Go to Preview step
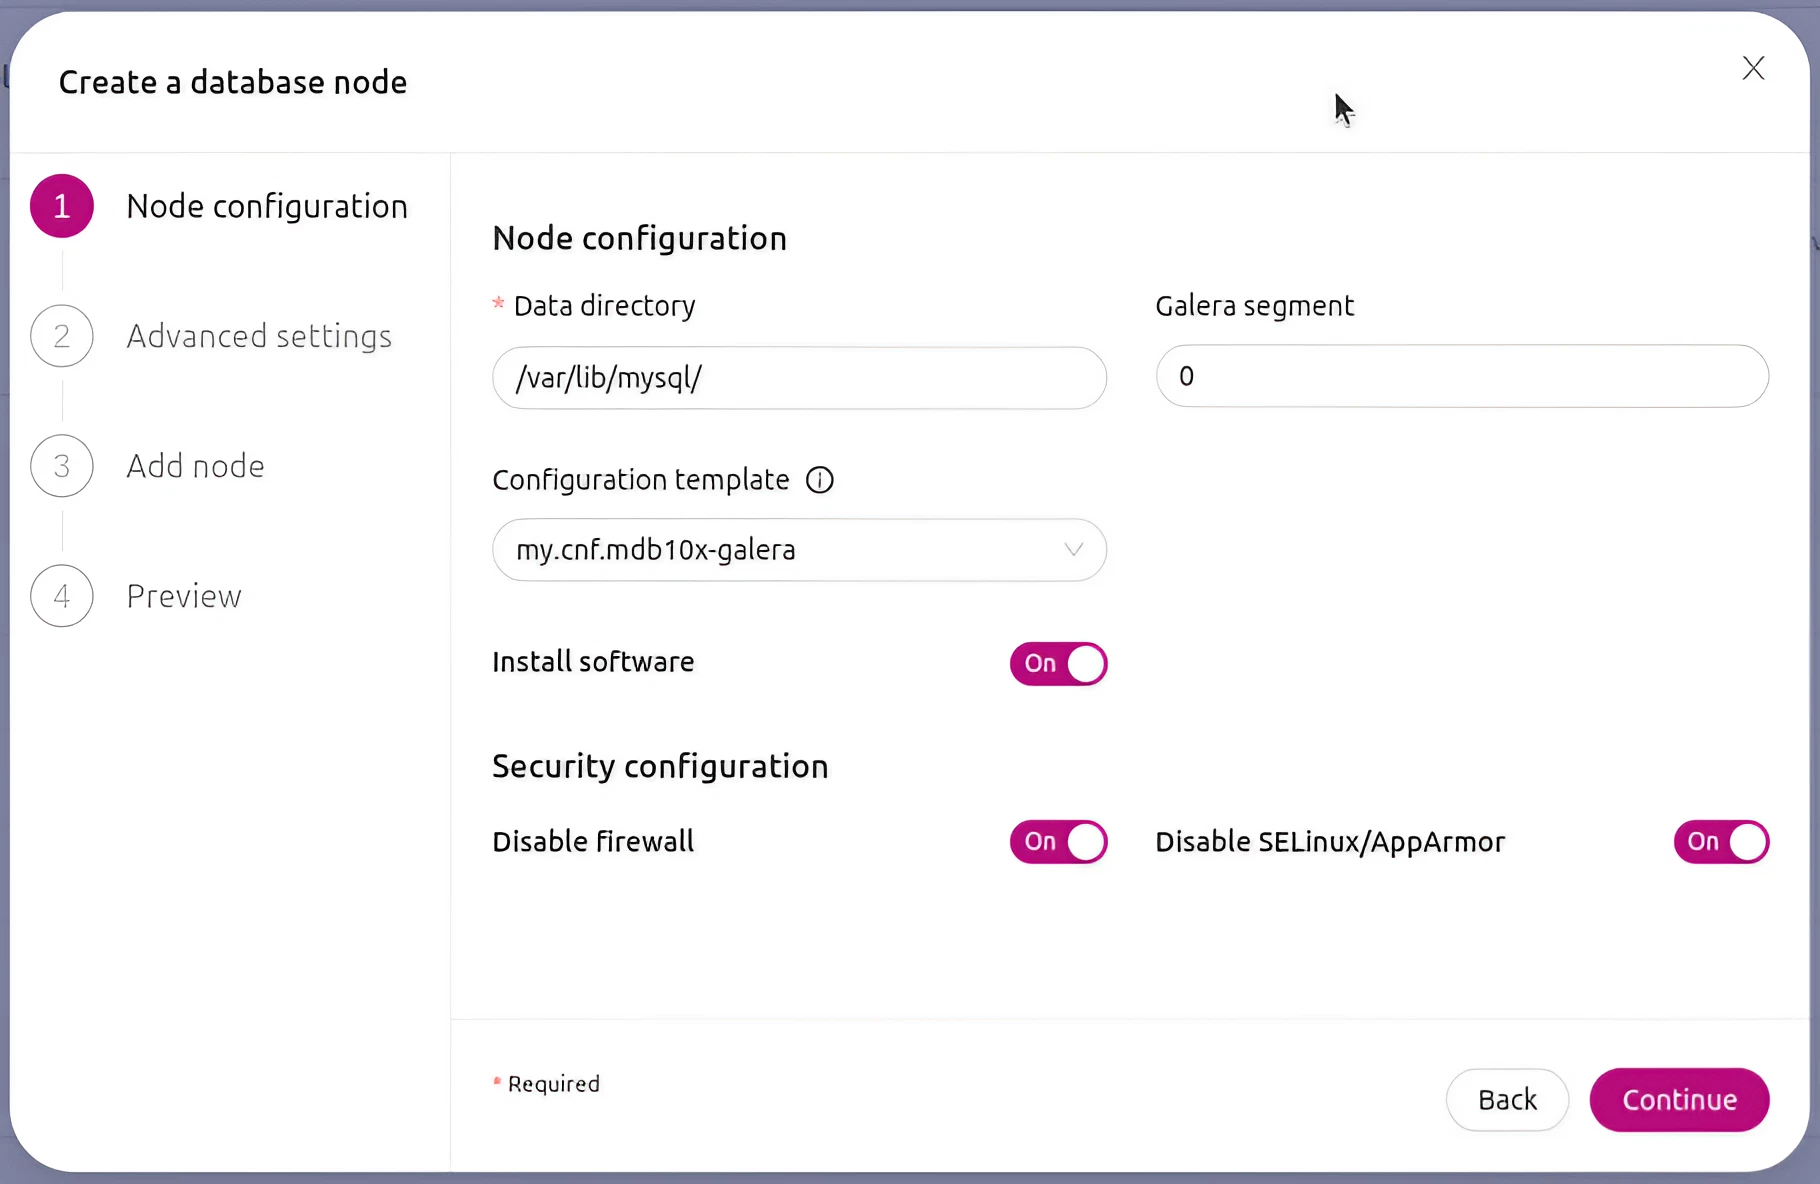 (184, 596)
